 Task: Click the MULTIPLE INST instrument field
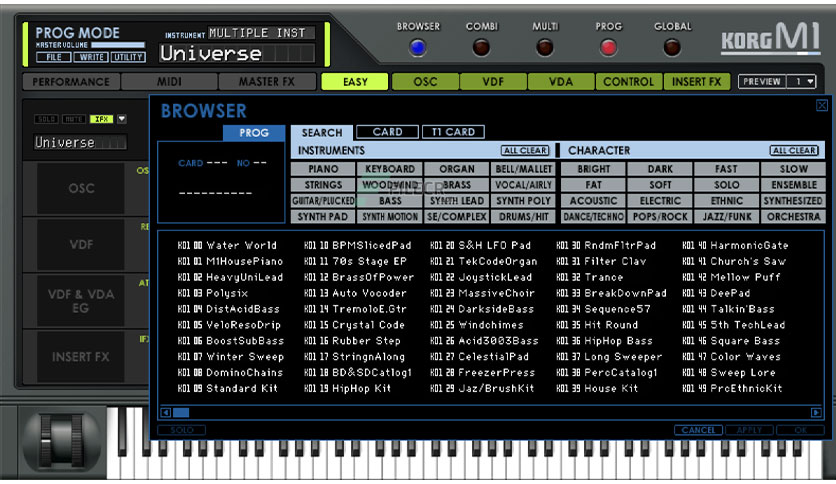[261, 33]
